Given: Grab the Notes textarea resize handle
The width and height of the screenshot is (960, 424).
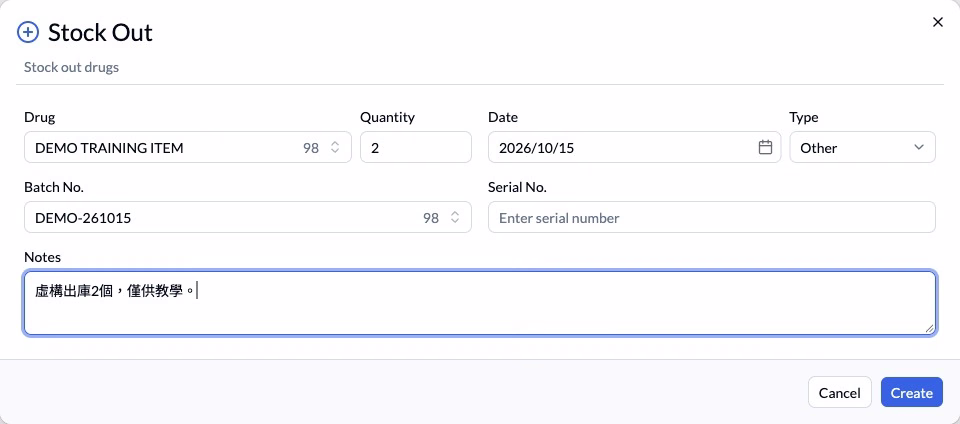Looking at the screenshot, I should point(929,329).
